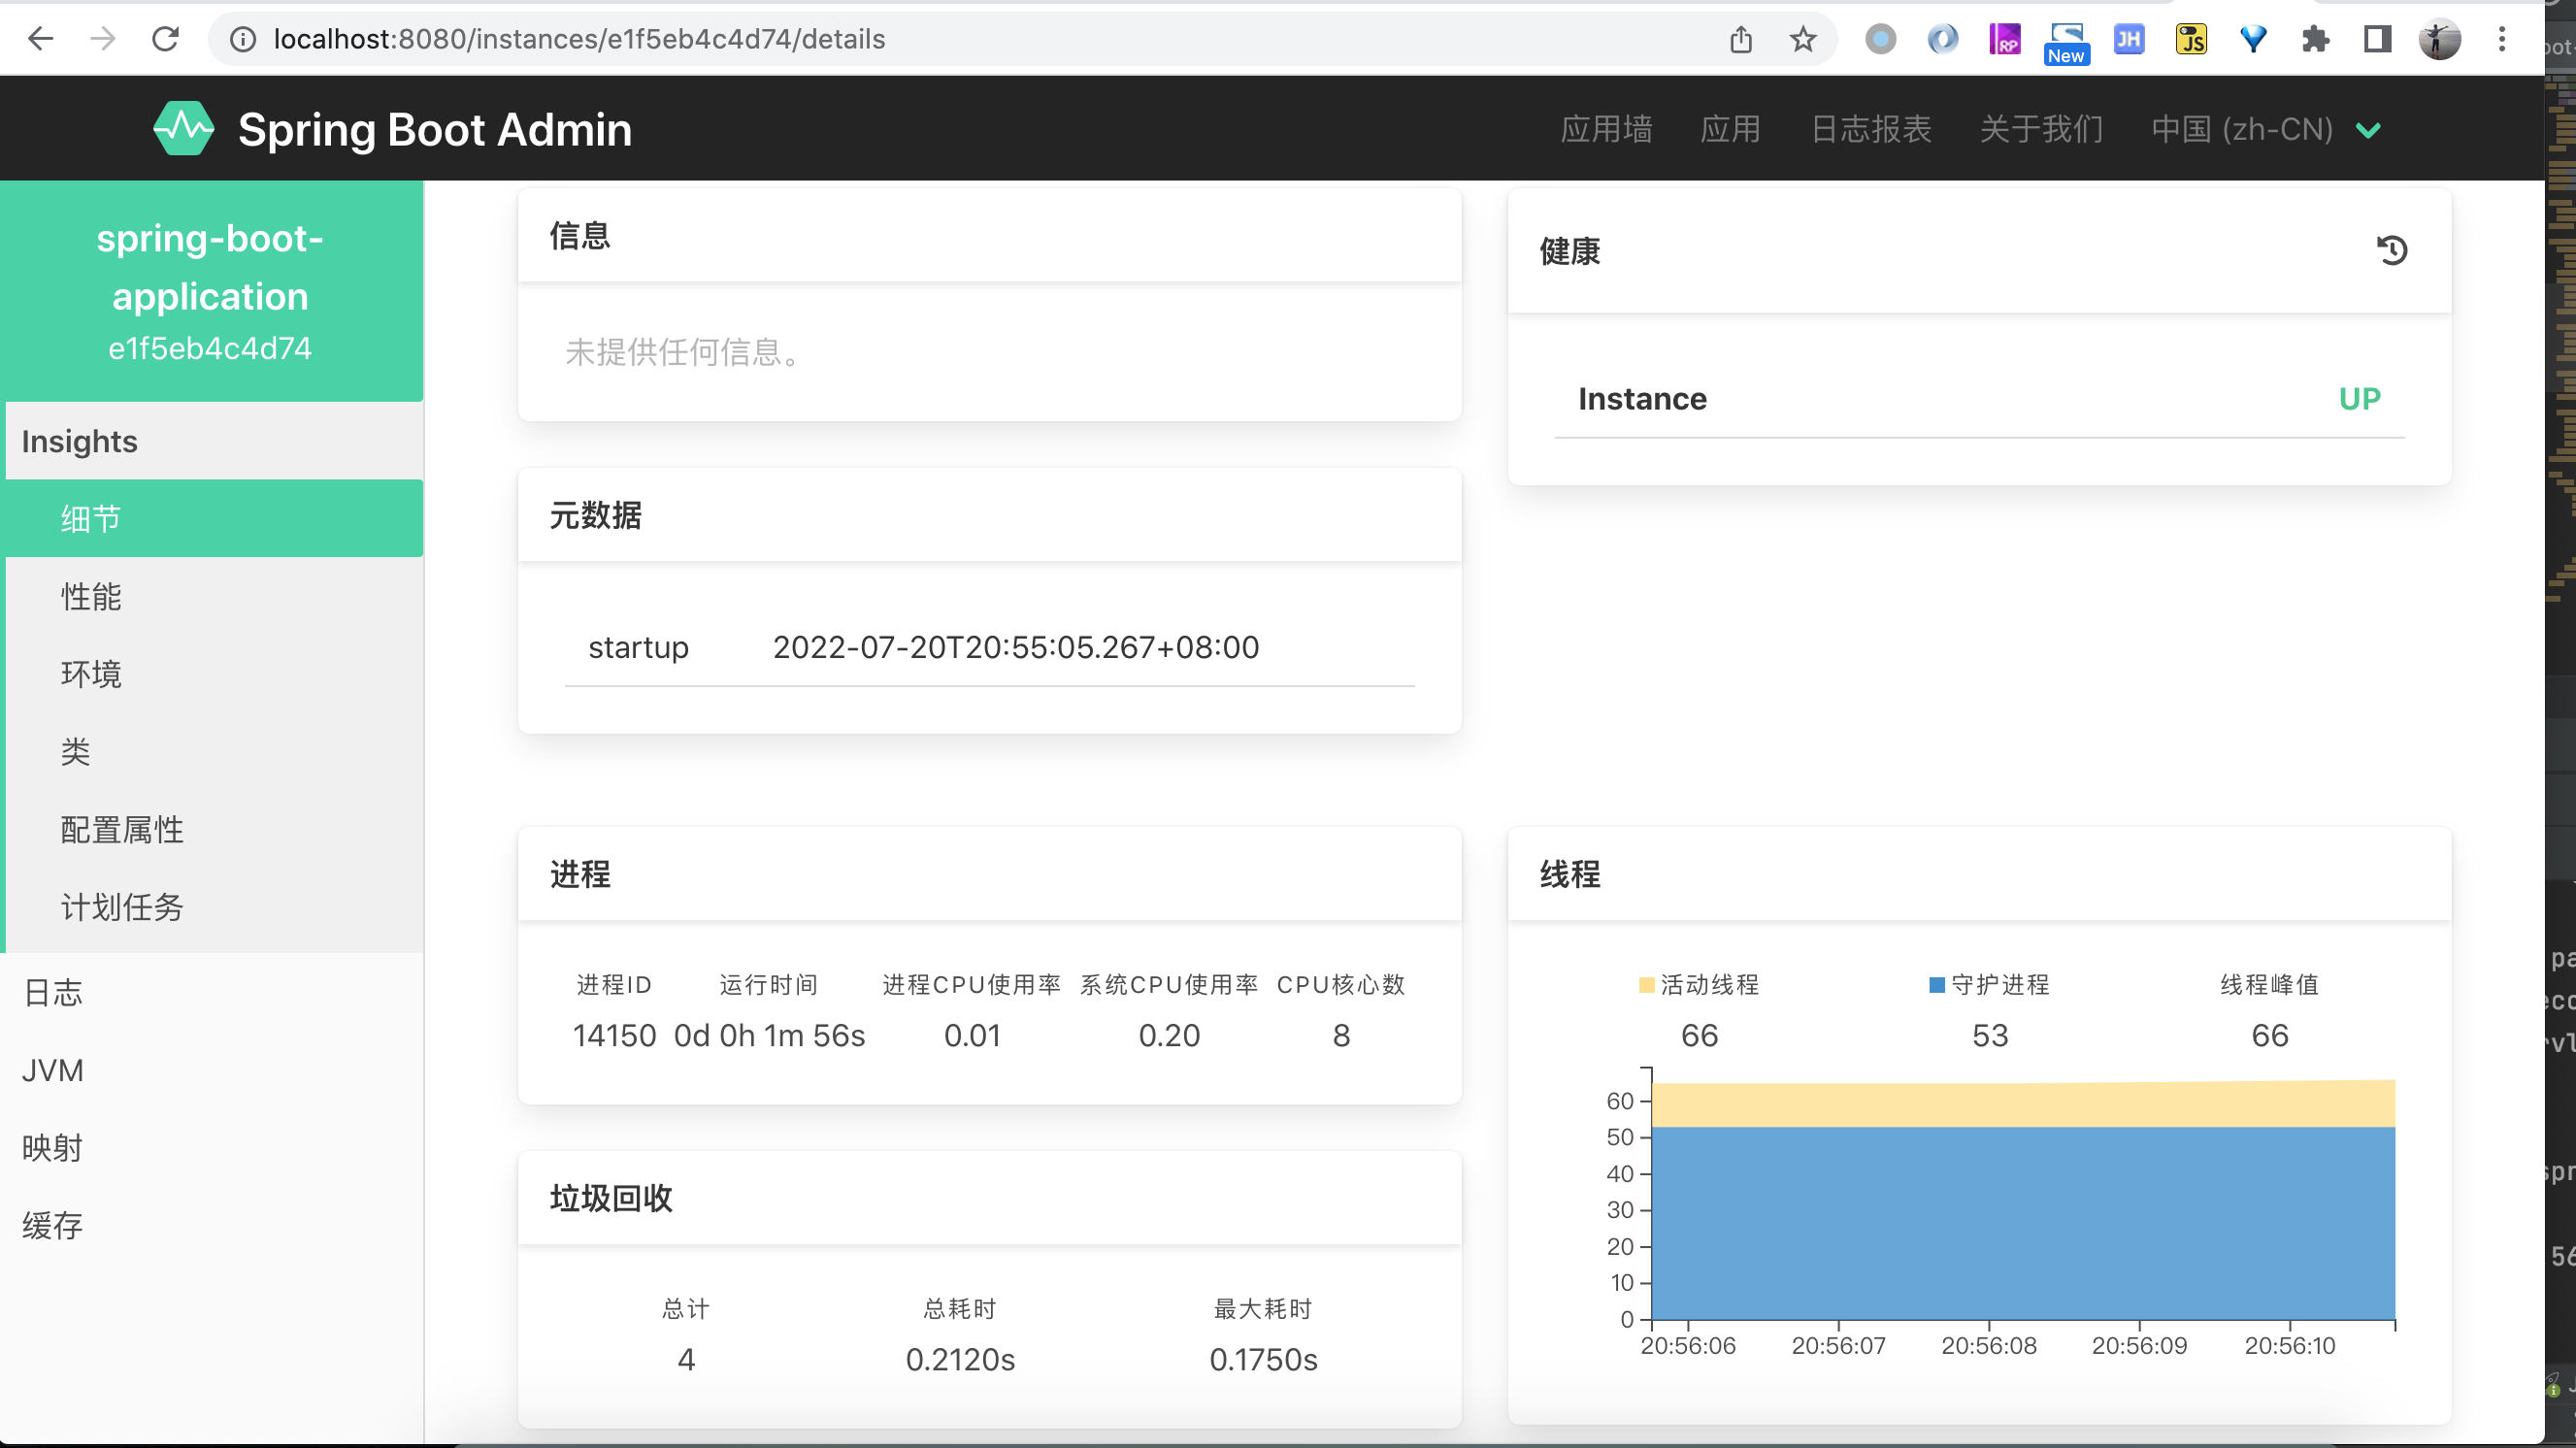Open the browser extensions puzzle icon
Viewport: 2576px width, 1448px height.
(2315, 39)
